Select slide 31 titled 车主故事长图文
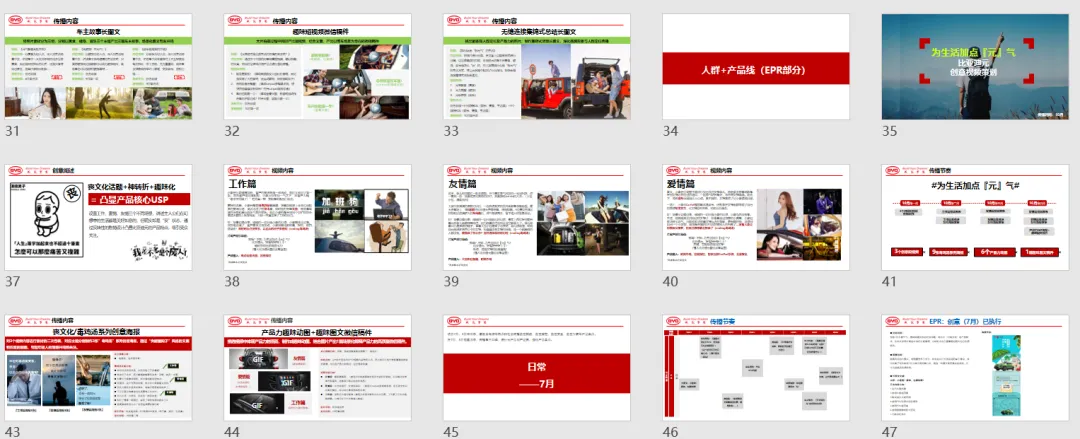This screenshot has height=439, width=1080. (98, 67)
